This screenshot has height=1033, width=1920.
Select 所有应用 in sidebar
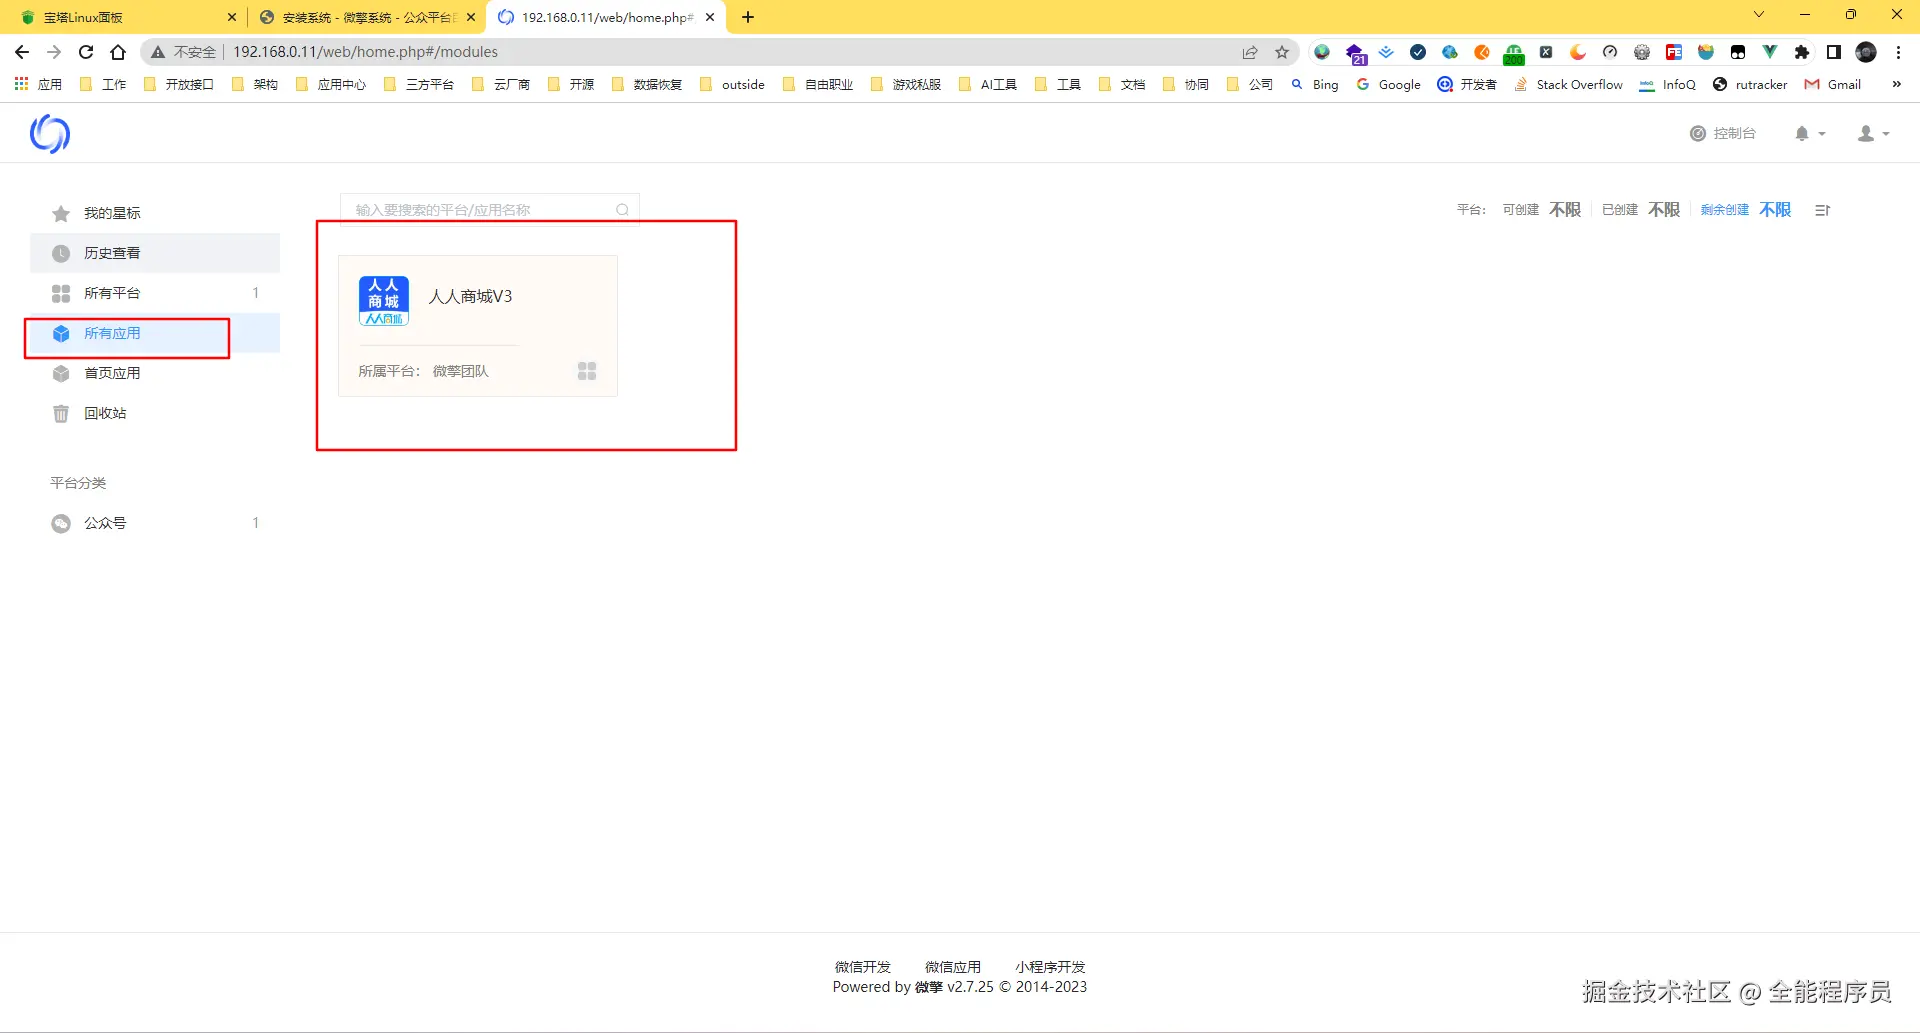tap(155, 333)
